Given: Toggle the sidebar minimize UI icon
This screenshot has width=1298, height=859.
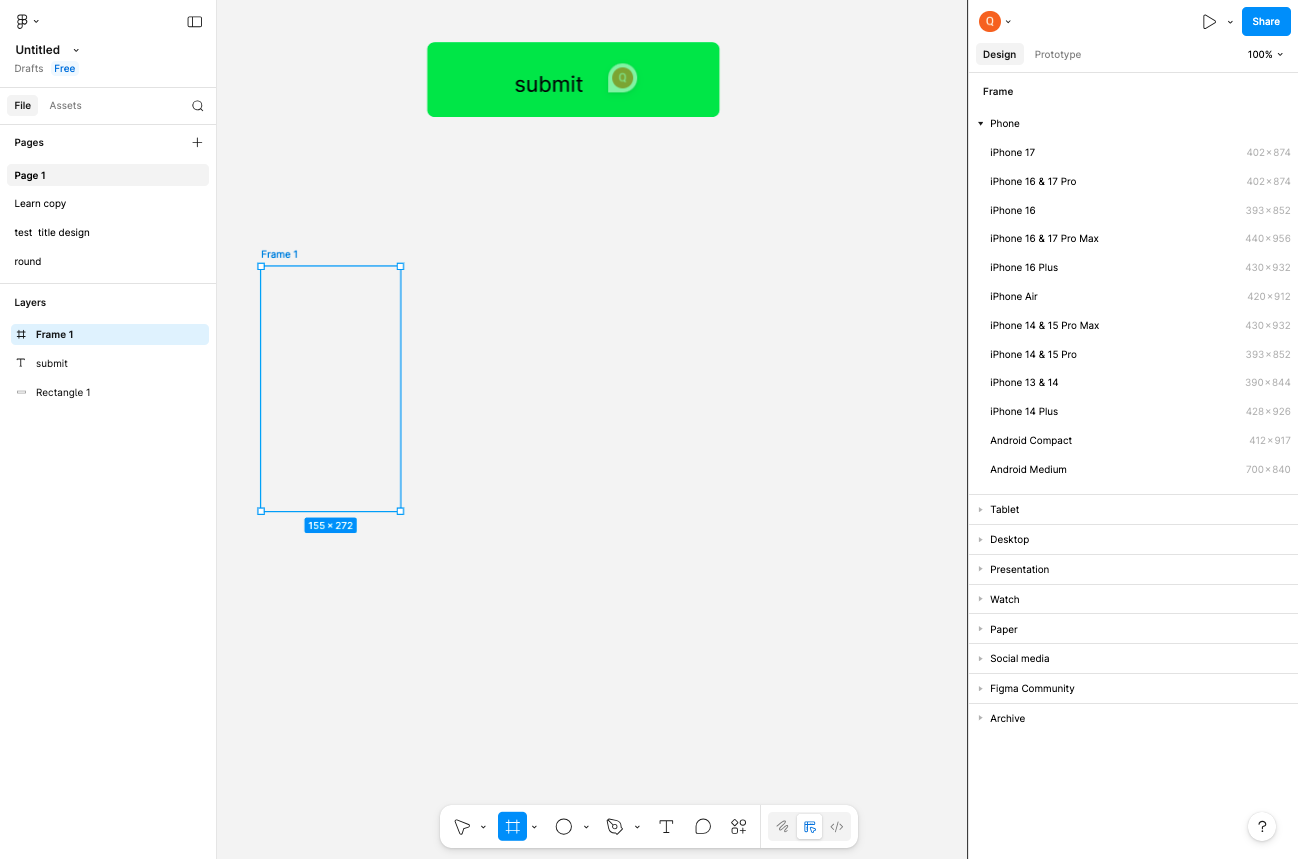Looking at the screenshot, I should point(195,21).
